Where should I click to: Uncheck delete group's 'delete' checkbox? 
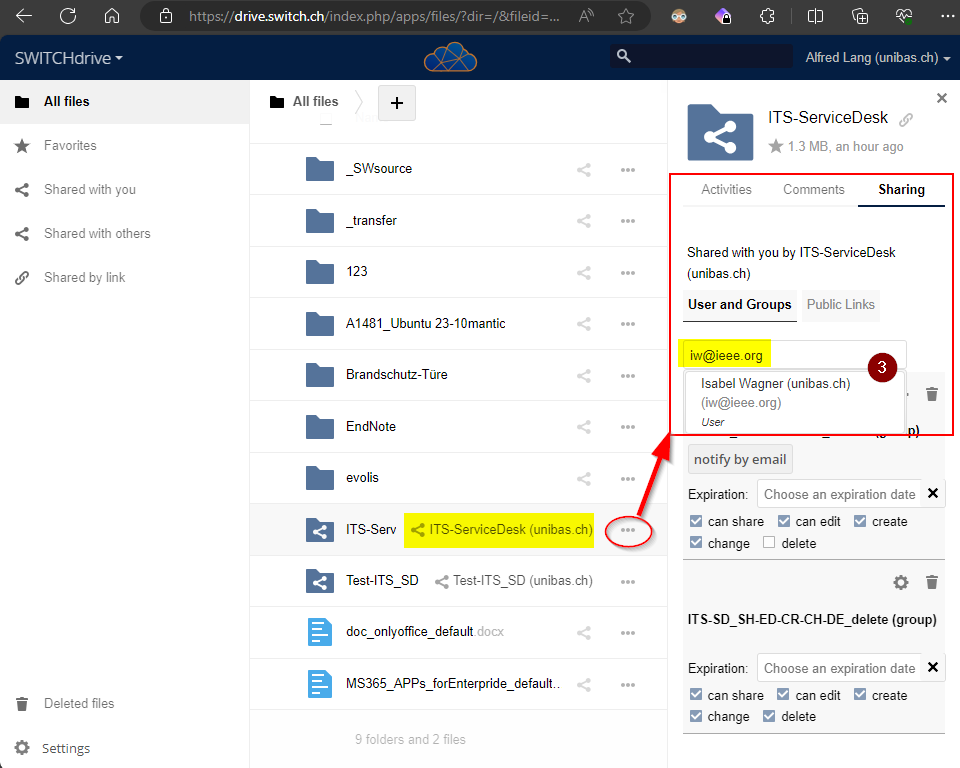pyautogui.click(x=769, y=716)
